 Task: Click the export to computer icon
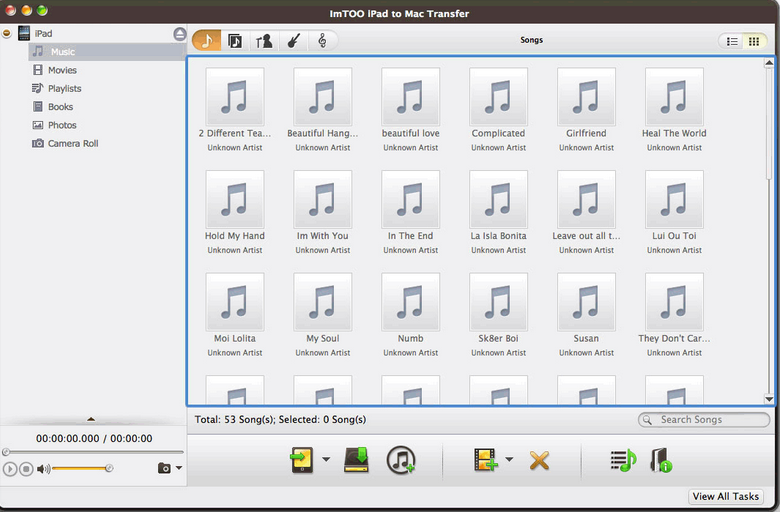click(357, 459)
